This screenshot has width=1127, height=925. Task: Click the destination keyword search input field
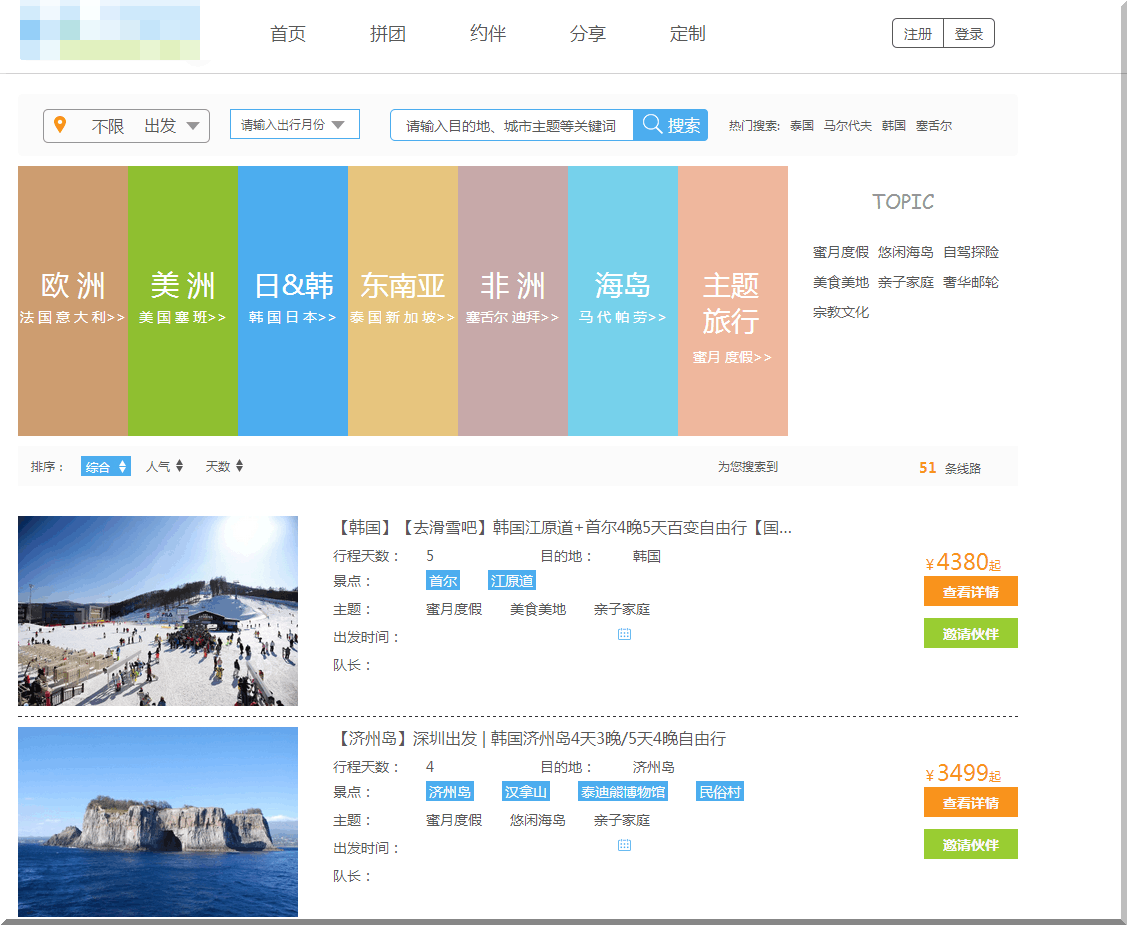pyautogui.click(x=511, y=125)
